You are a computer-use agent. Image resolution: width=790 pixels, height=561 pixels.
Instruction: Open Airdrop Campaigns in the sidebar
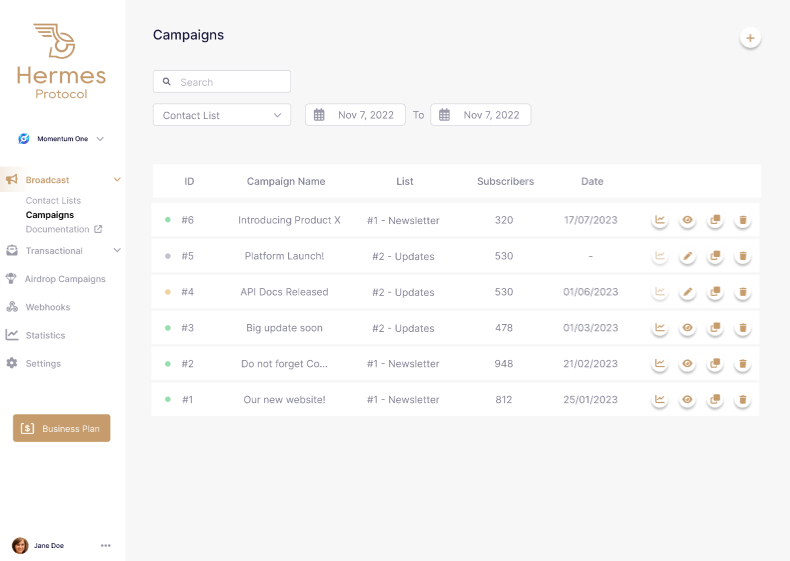64,279
